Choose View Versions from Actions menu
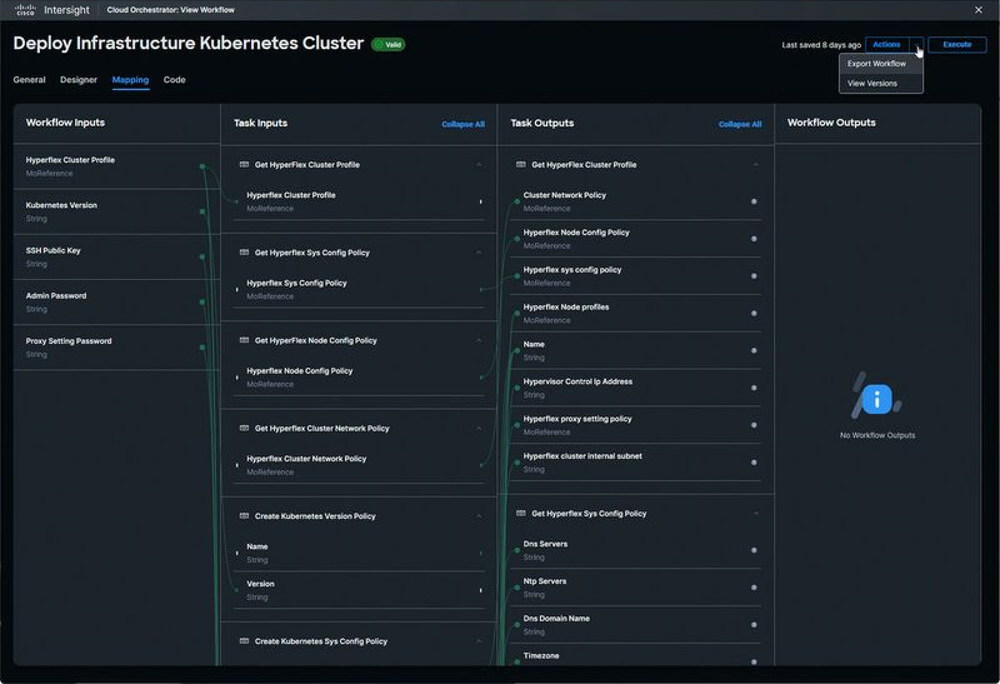 click(x=880, y=84)
